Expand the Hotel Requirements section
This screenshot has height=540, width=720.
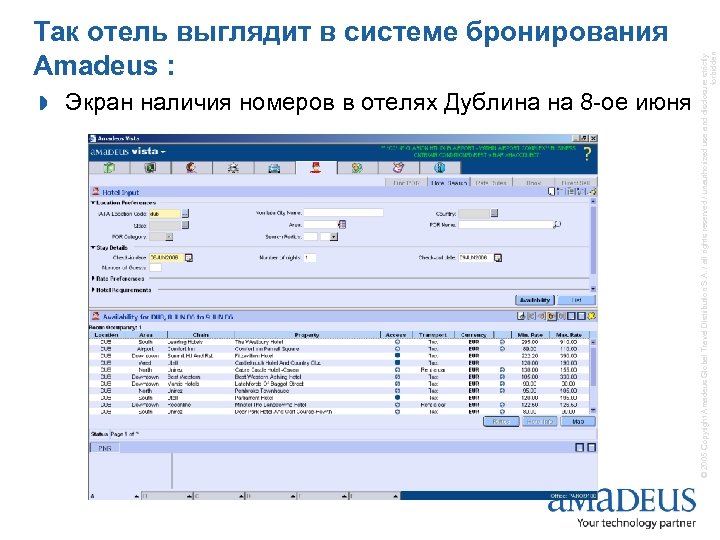[x=93, y=290]
